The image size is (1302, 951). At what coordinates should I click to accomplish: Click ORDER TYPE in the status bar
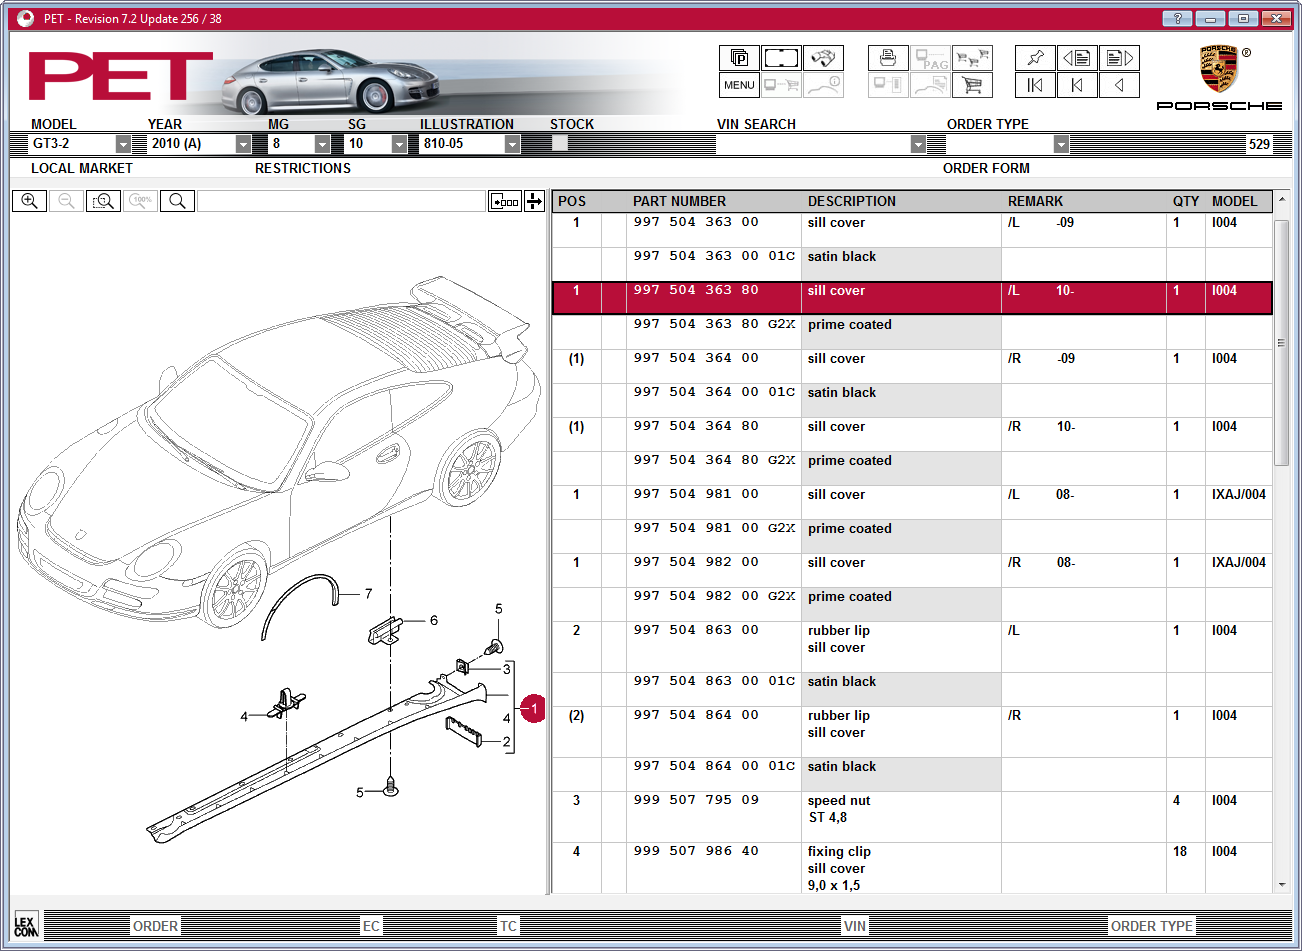(x=1151, y=926)
